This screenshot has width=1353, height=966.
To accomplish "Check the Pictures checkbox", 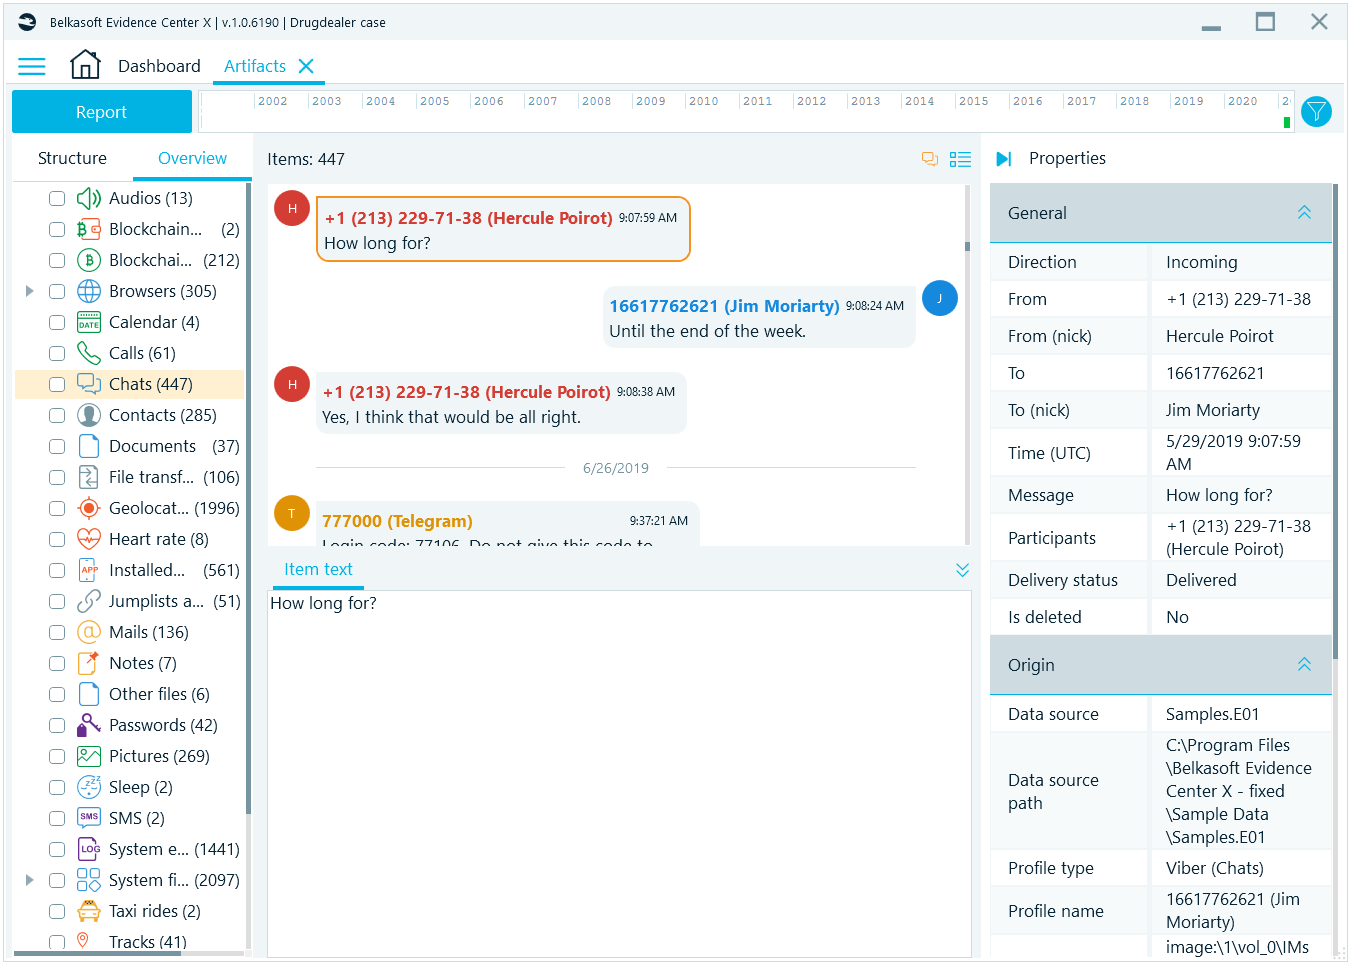I will coord(57,756).
